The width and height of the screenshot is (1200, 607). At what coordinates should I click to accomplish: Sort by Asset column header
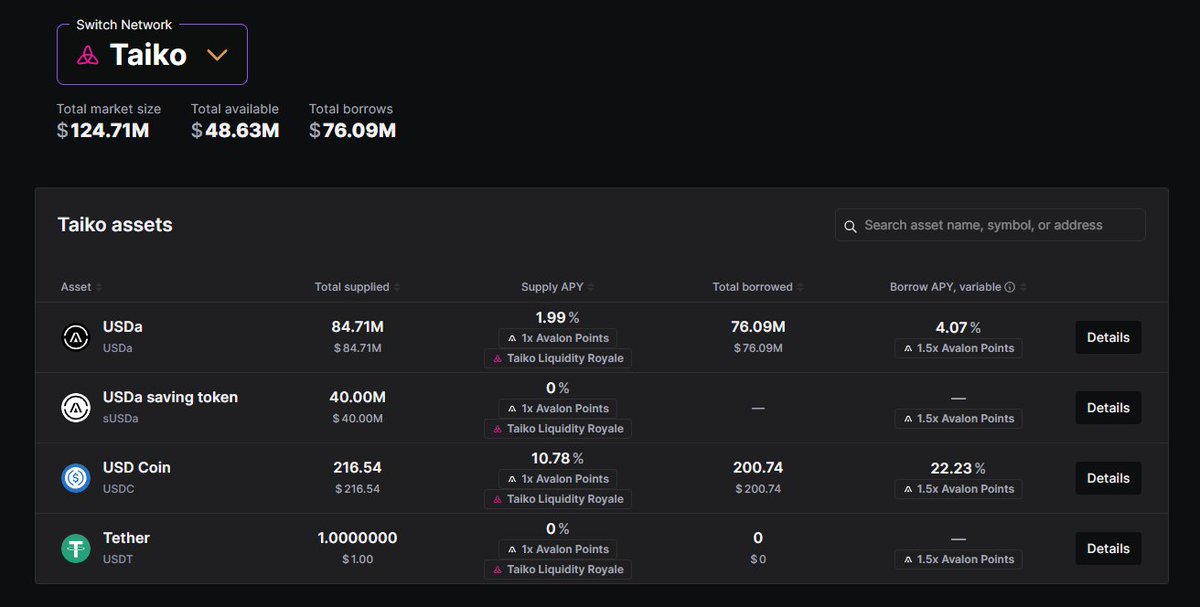click(81, 287)
